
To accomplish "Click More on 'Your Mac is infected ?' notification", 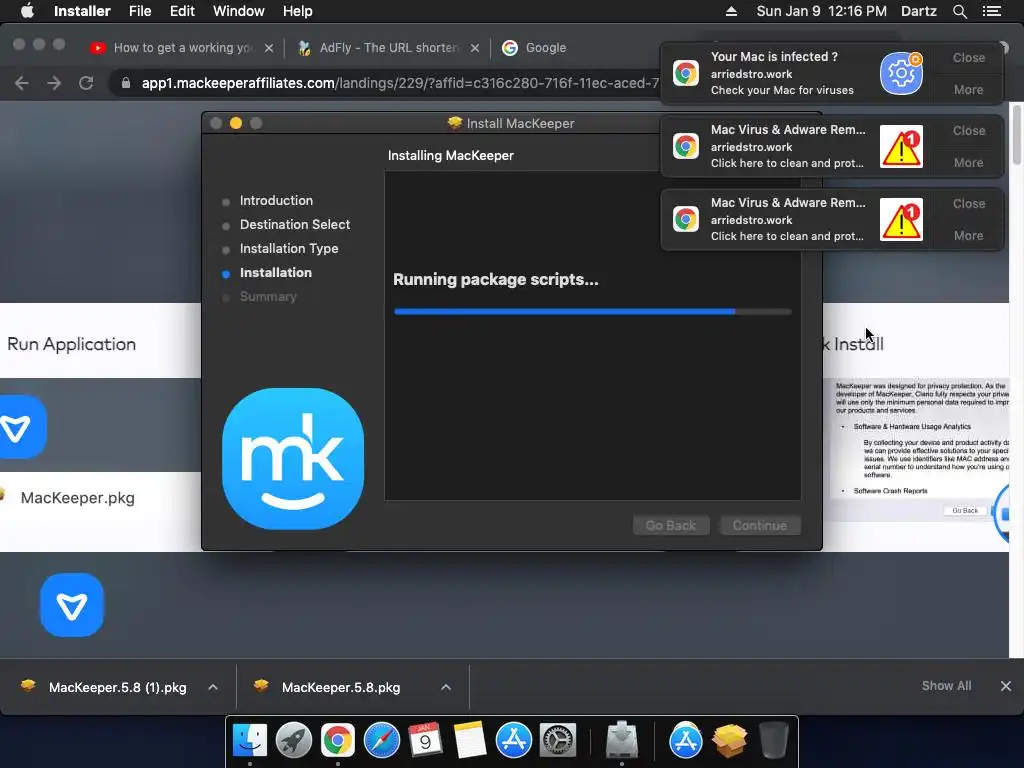I will pyautogui.click(x=968, y=89).
